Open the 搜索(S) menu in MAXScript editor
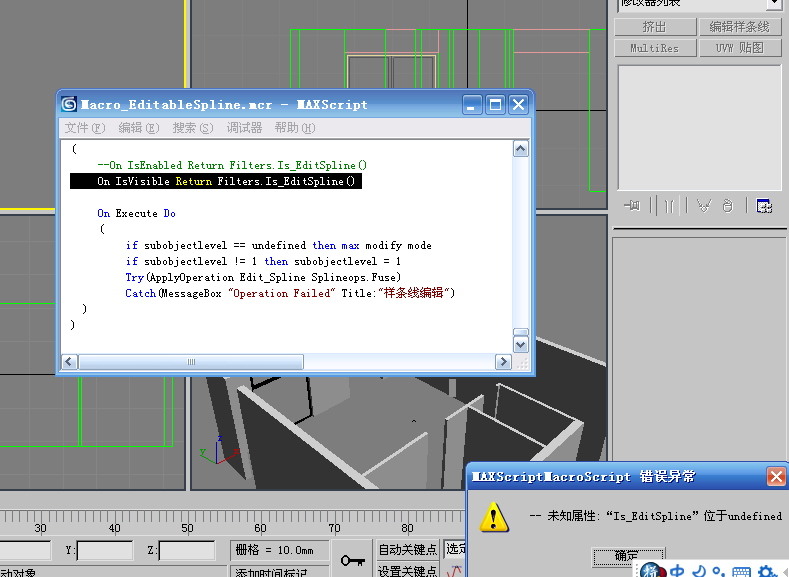 (x=193, y=128)
